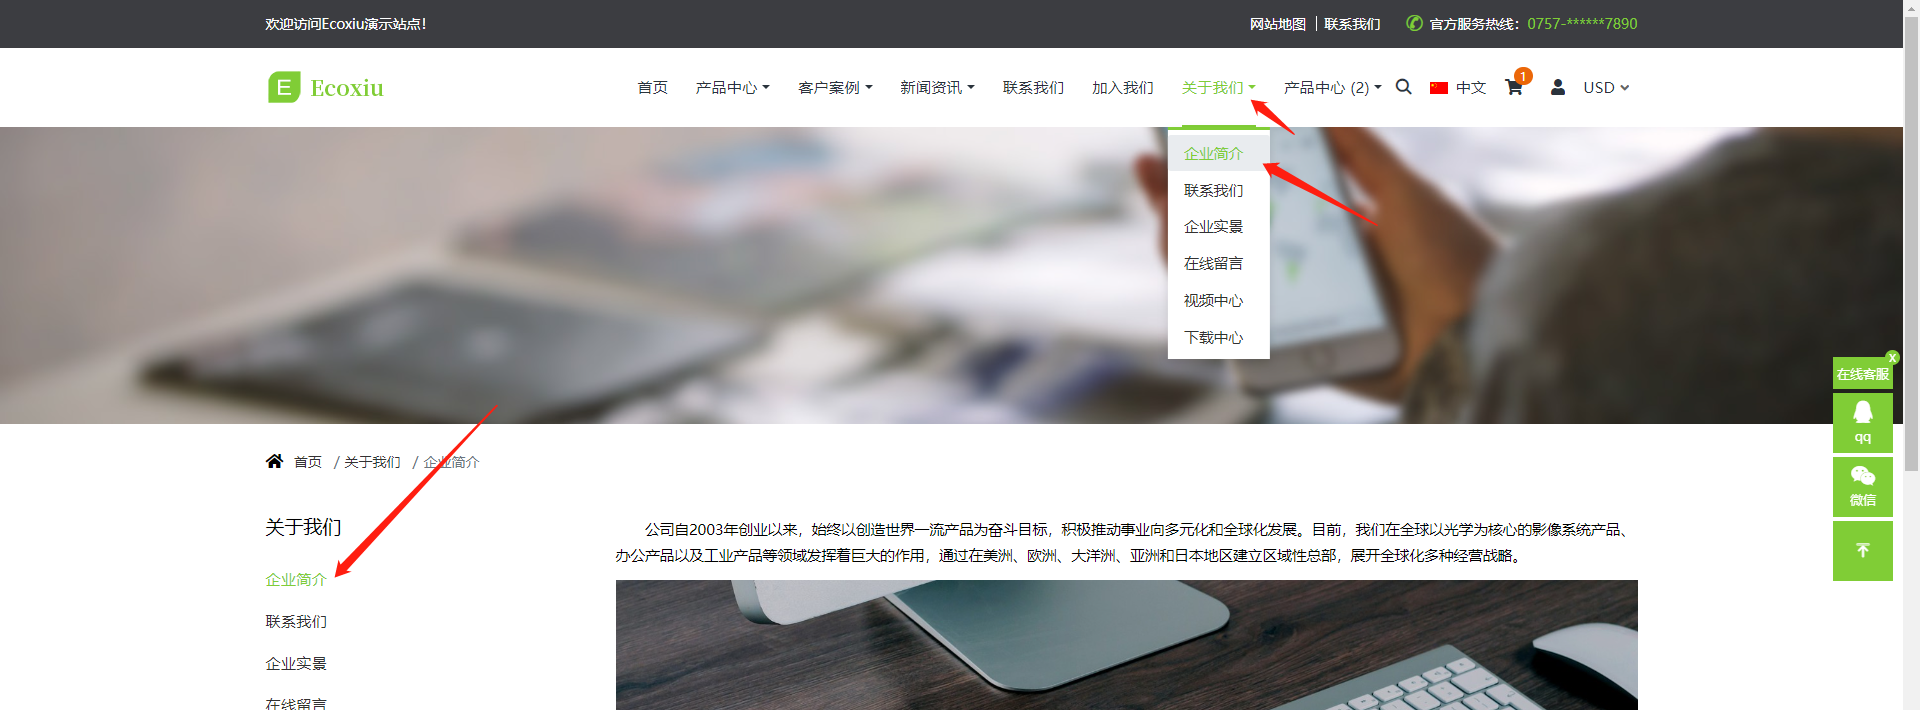
Task: Click the 网站地图 link in top bar
Action: point(1277,24)
